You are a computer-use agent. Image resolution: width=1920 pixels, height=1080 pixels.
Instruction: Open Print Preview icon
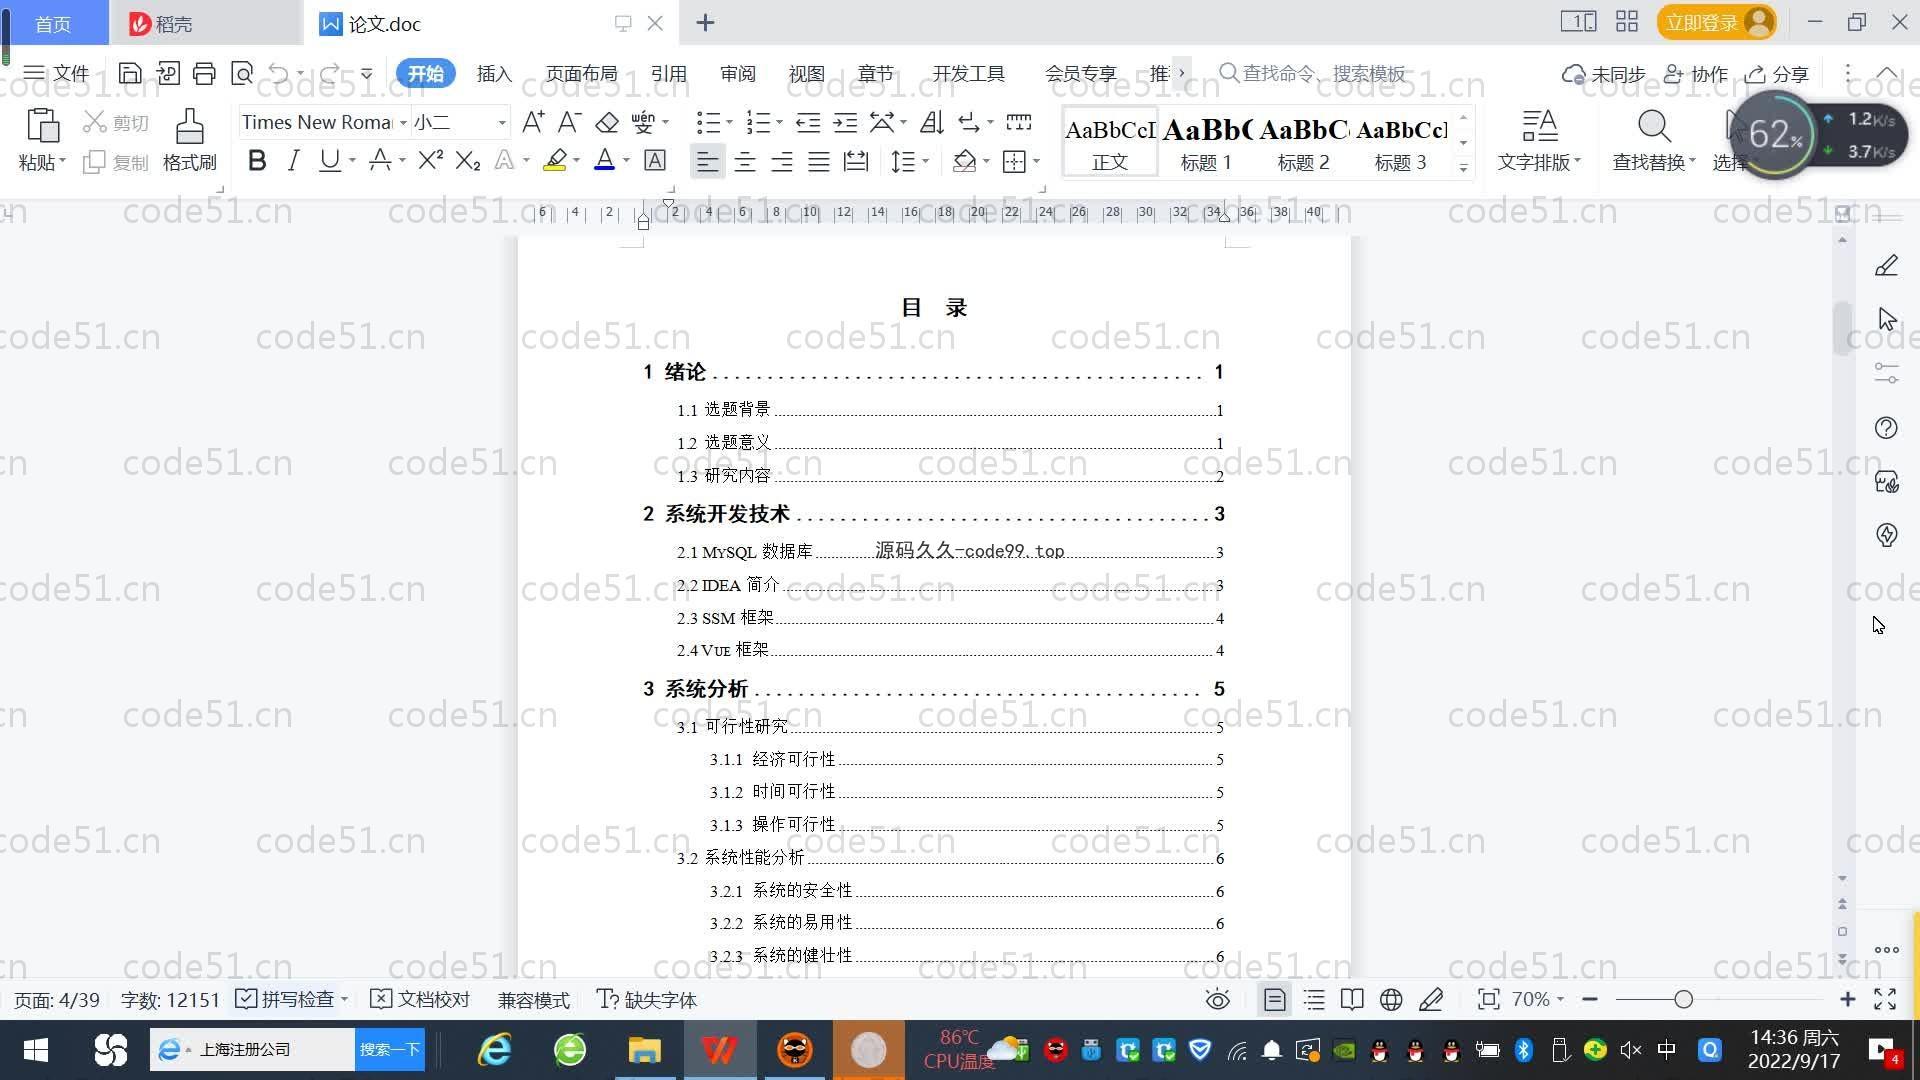[242, 73]
